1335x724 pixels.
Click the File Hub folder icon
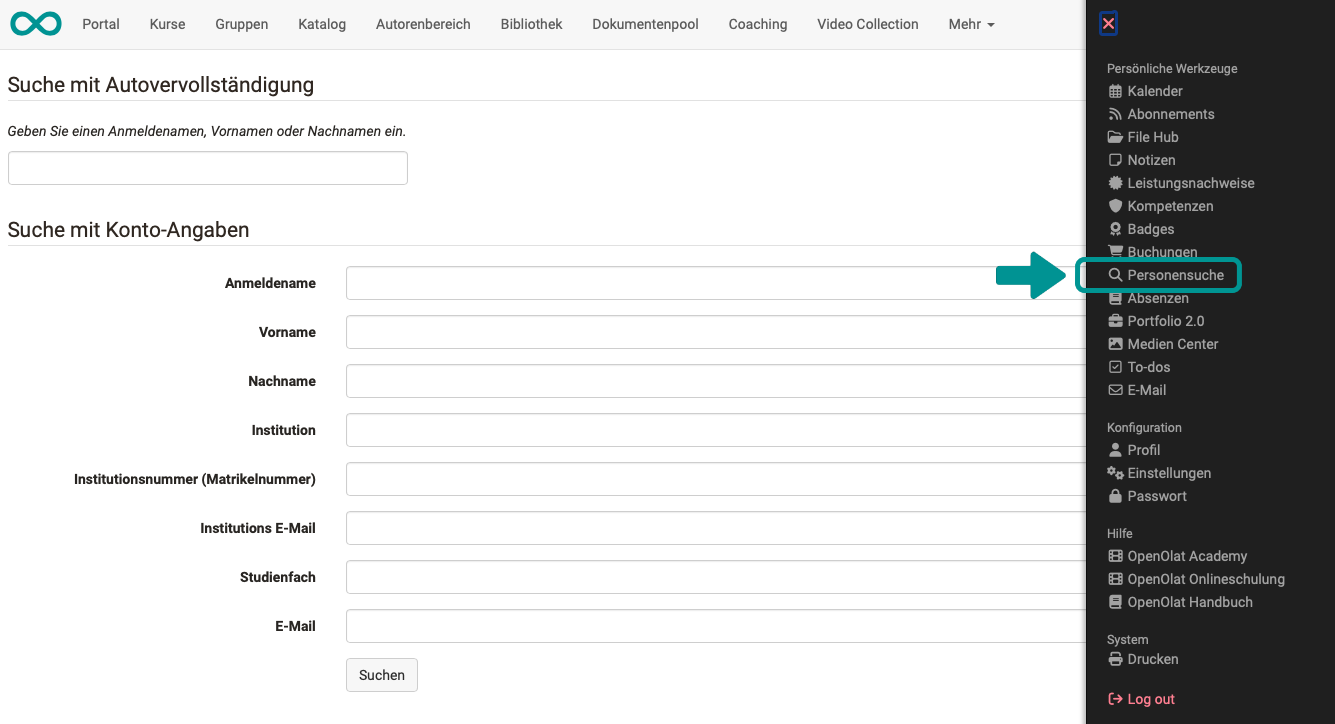(x=1115, y=137)
